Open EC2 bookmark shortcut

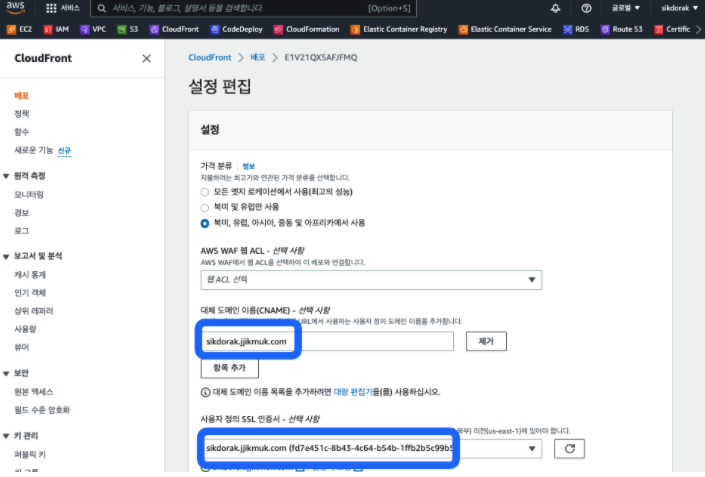tap(19, 29)
